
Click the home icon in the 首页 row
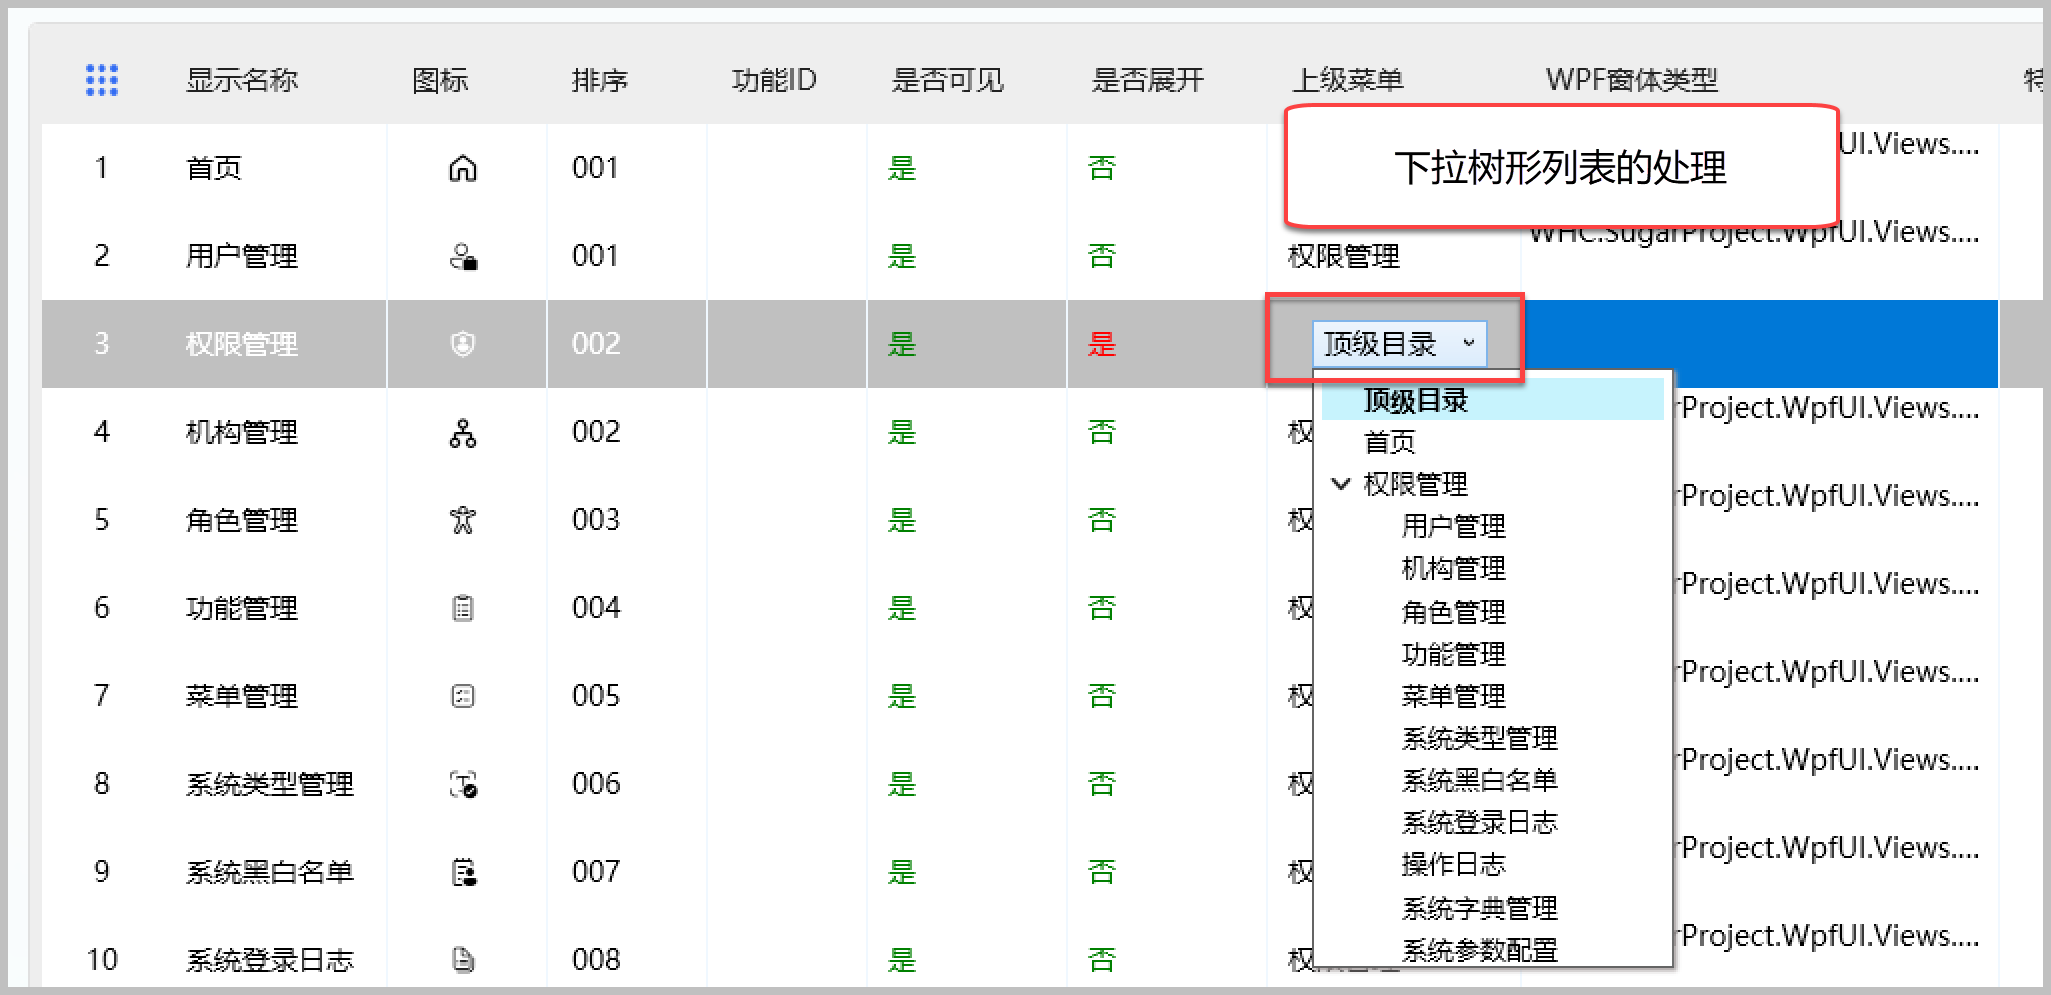pyautogui.click(x=462, y=168)
